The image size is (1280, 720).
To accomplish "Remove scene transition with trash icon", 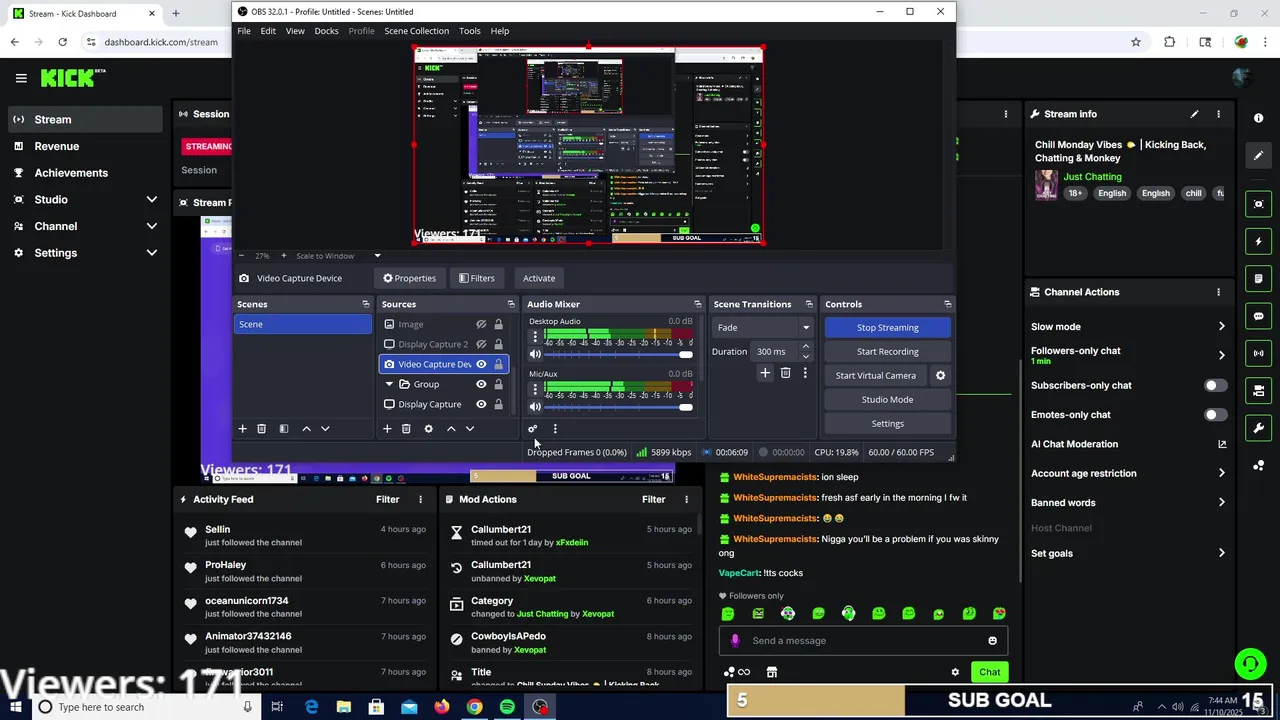I will click(x=785, y=373).
